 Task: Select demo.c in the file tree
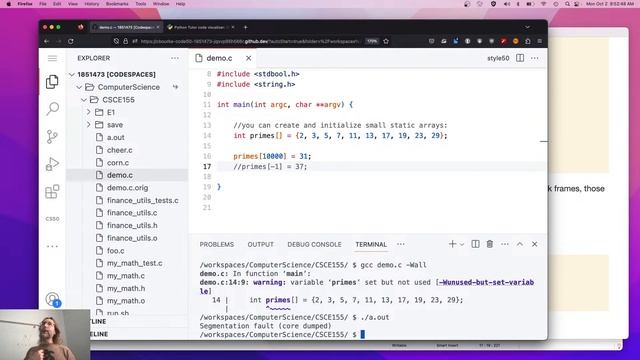(120, 175)
